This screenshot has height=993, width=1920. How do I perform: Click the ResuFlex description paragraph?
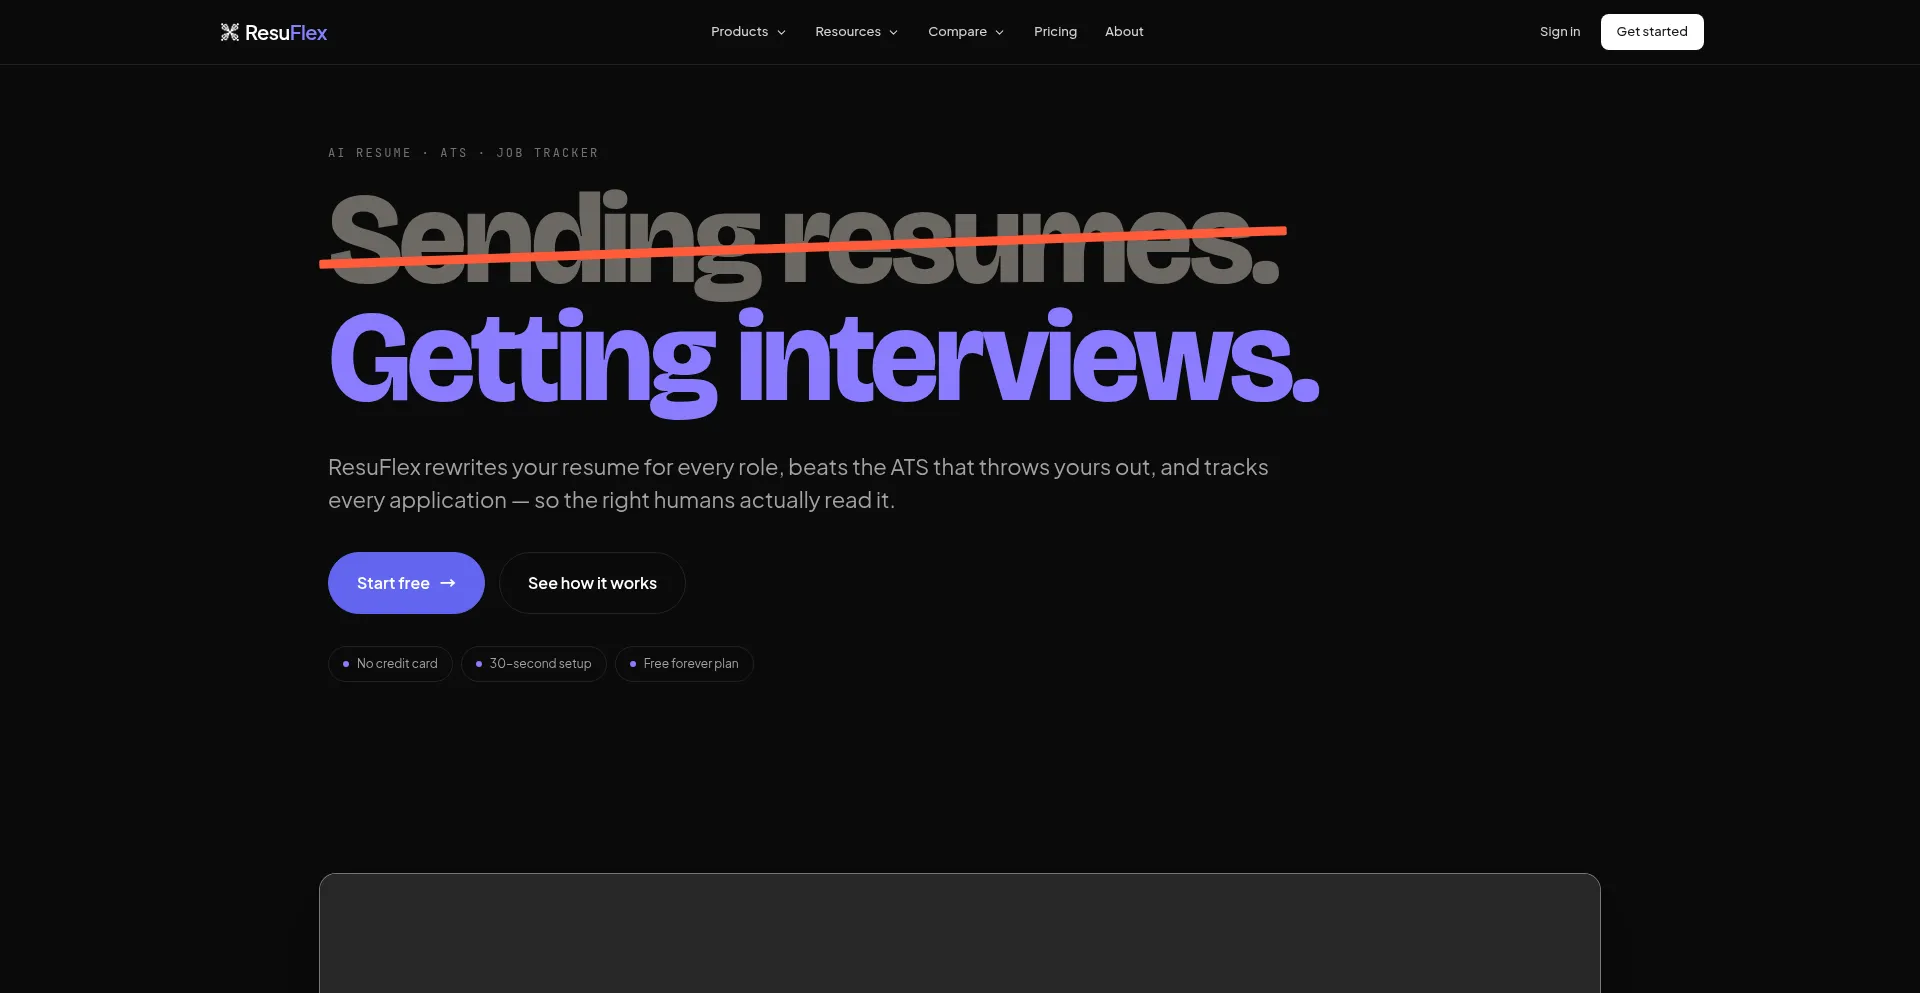[x=798, y=484]
